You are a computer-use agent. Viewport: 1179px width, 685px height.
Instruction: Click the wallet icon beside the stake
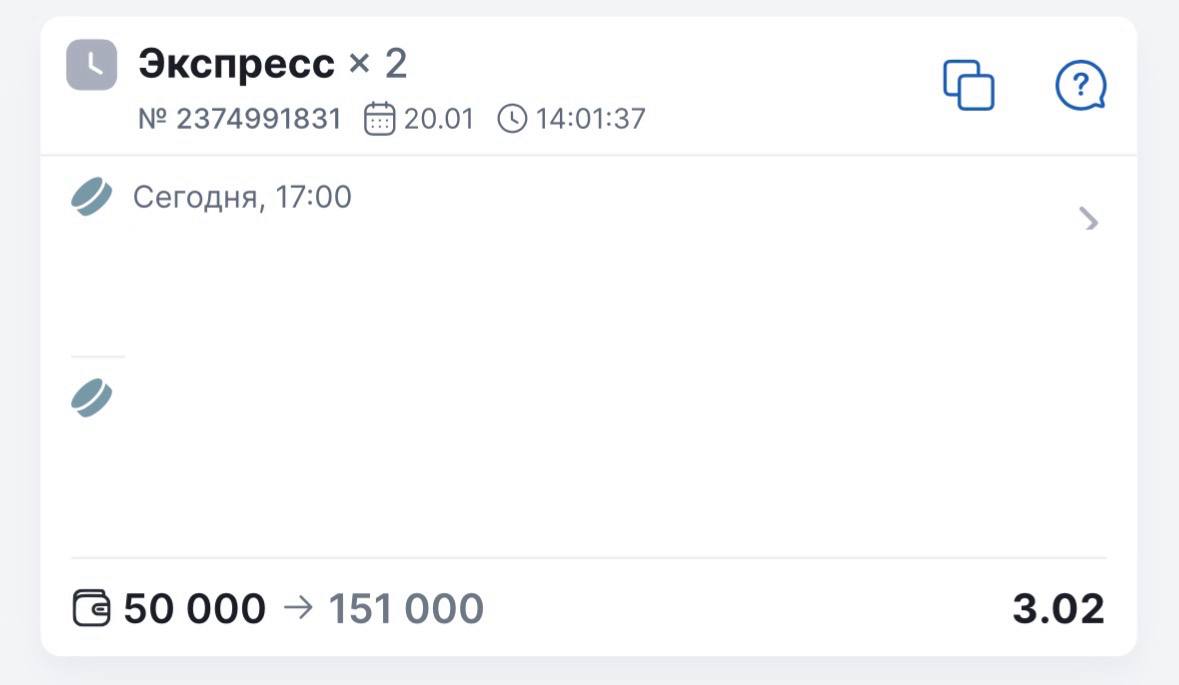click(92, 608)
